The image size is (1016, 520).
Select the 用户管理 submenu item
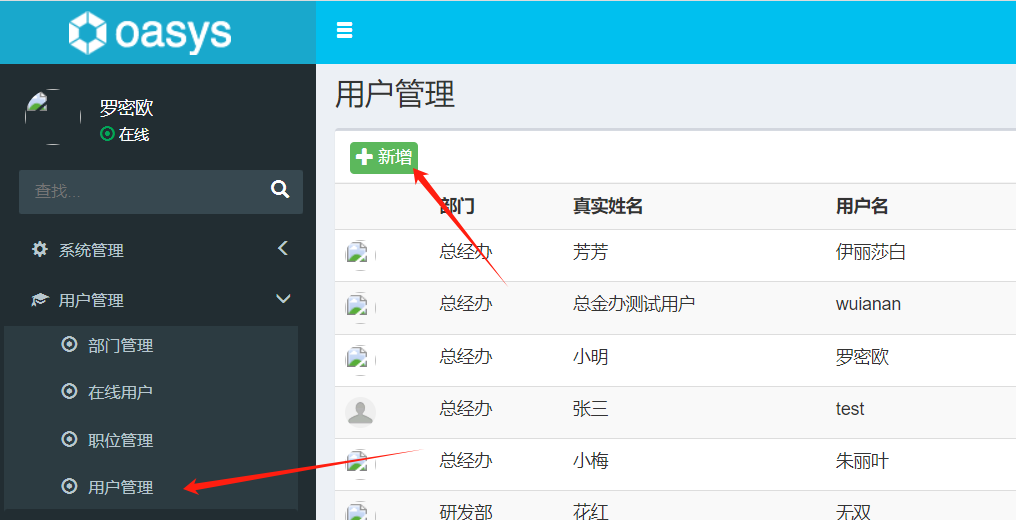coord(120,487)
